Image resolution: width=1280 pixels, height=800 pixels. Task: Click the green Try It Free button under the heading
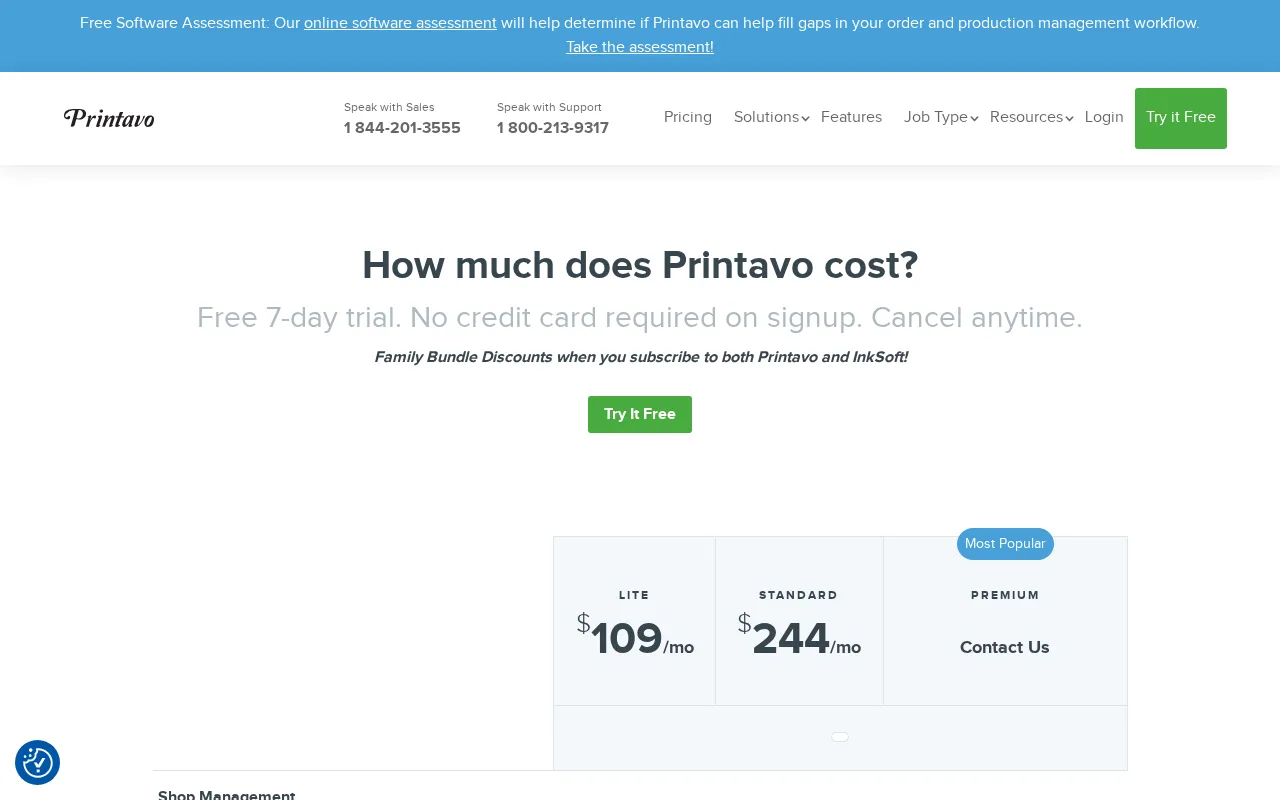point(640,414)
